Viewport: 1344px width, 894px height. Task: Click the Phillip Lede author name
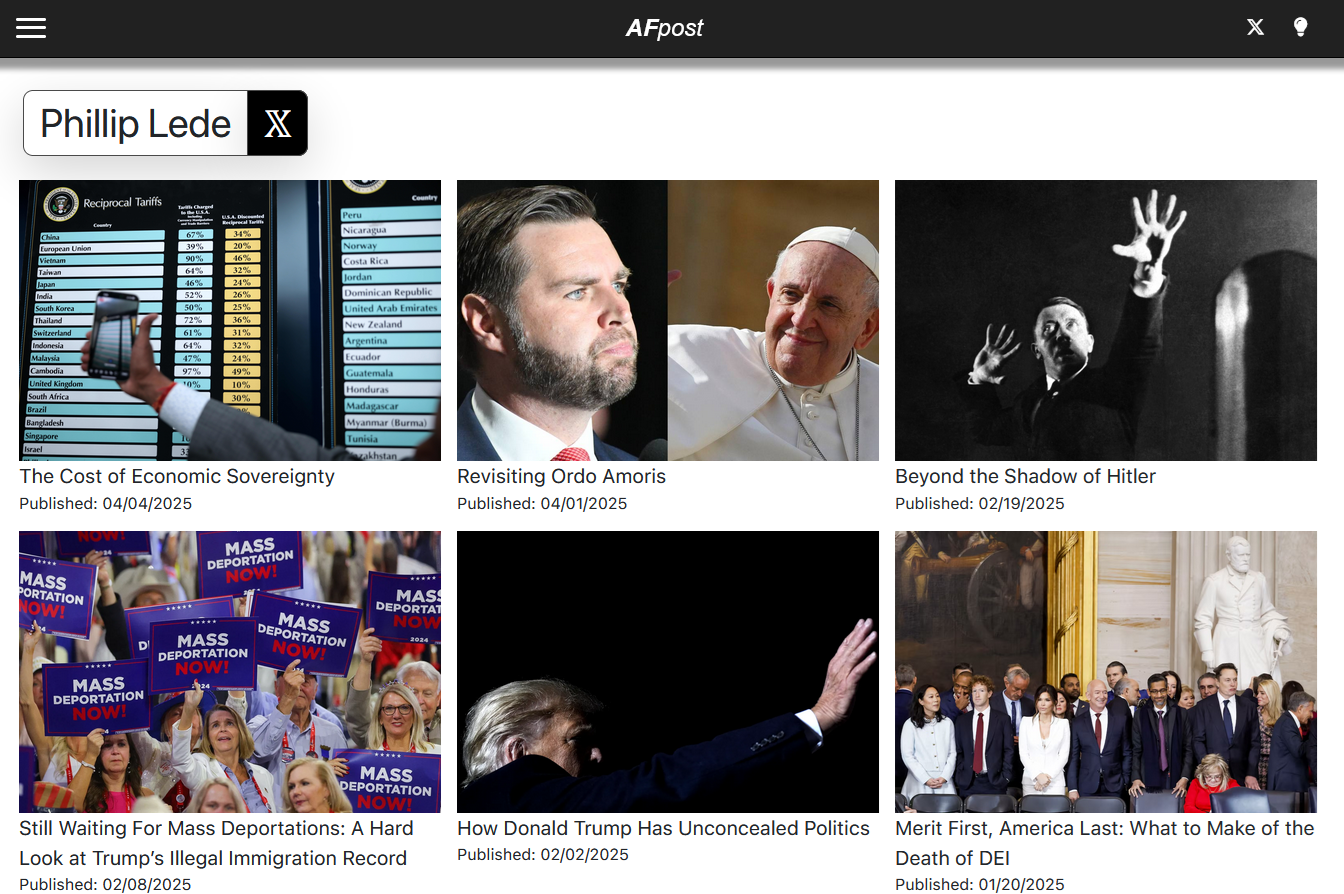coord(135,123)
